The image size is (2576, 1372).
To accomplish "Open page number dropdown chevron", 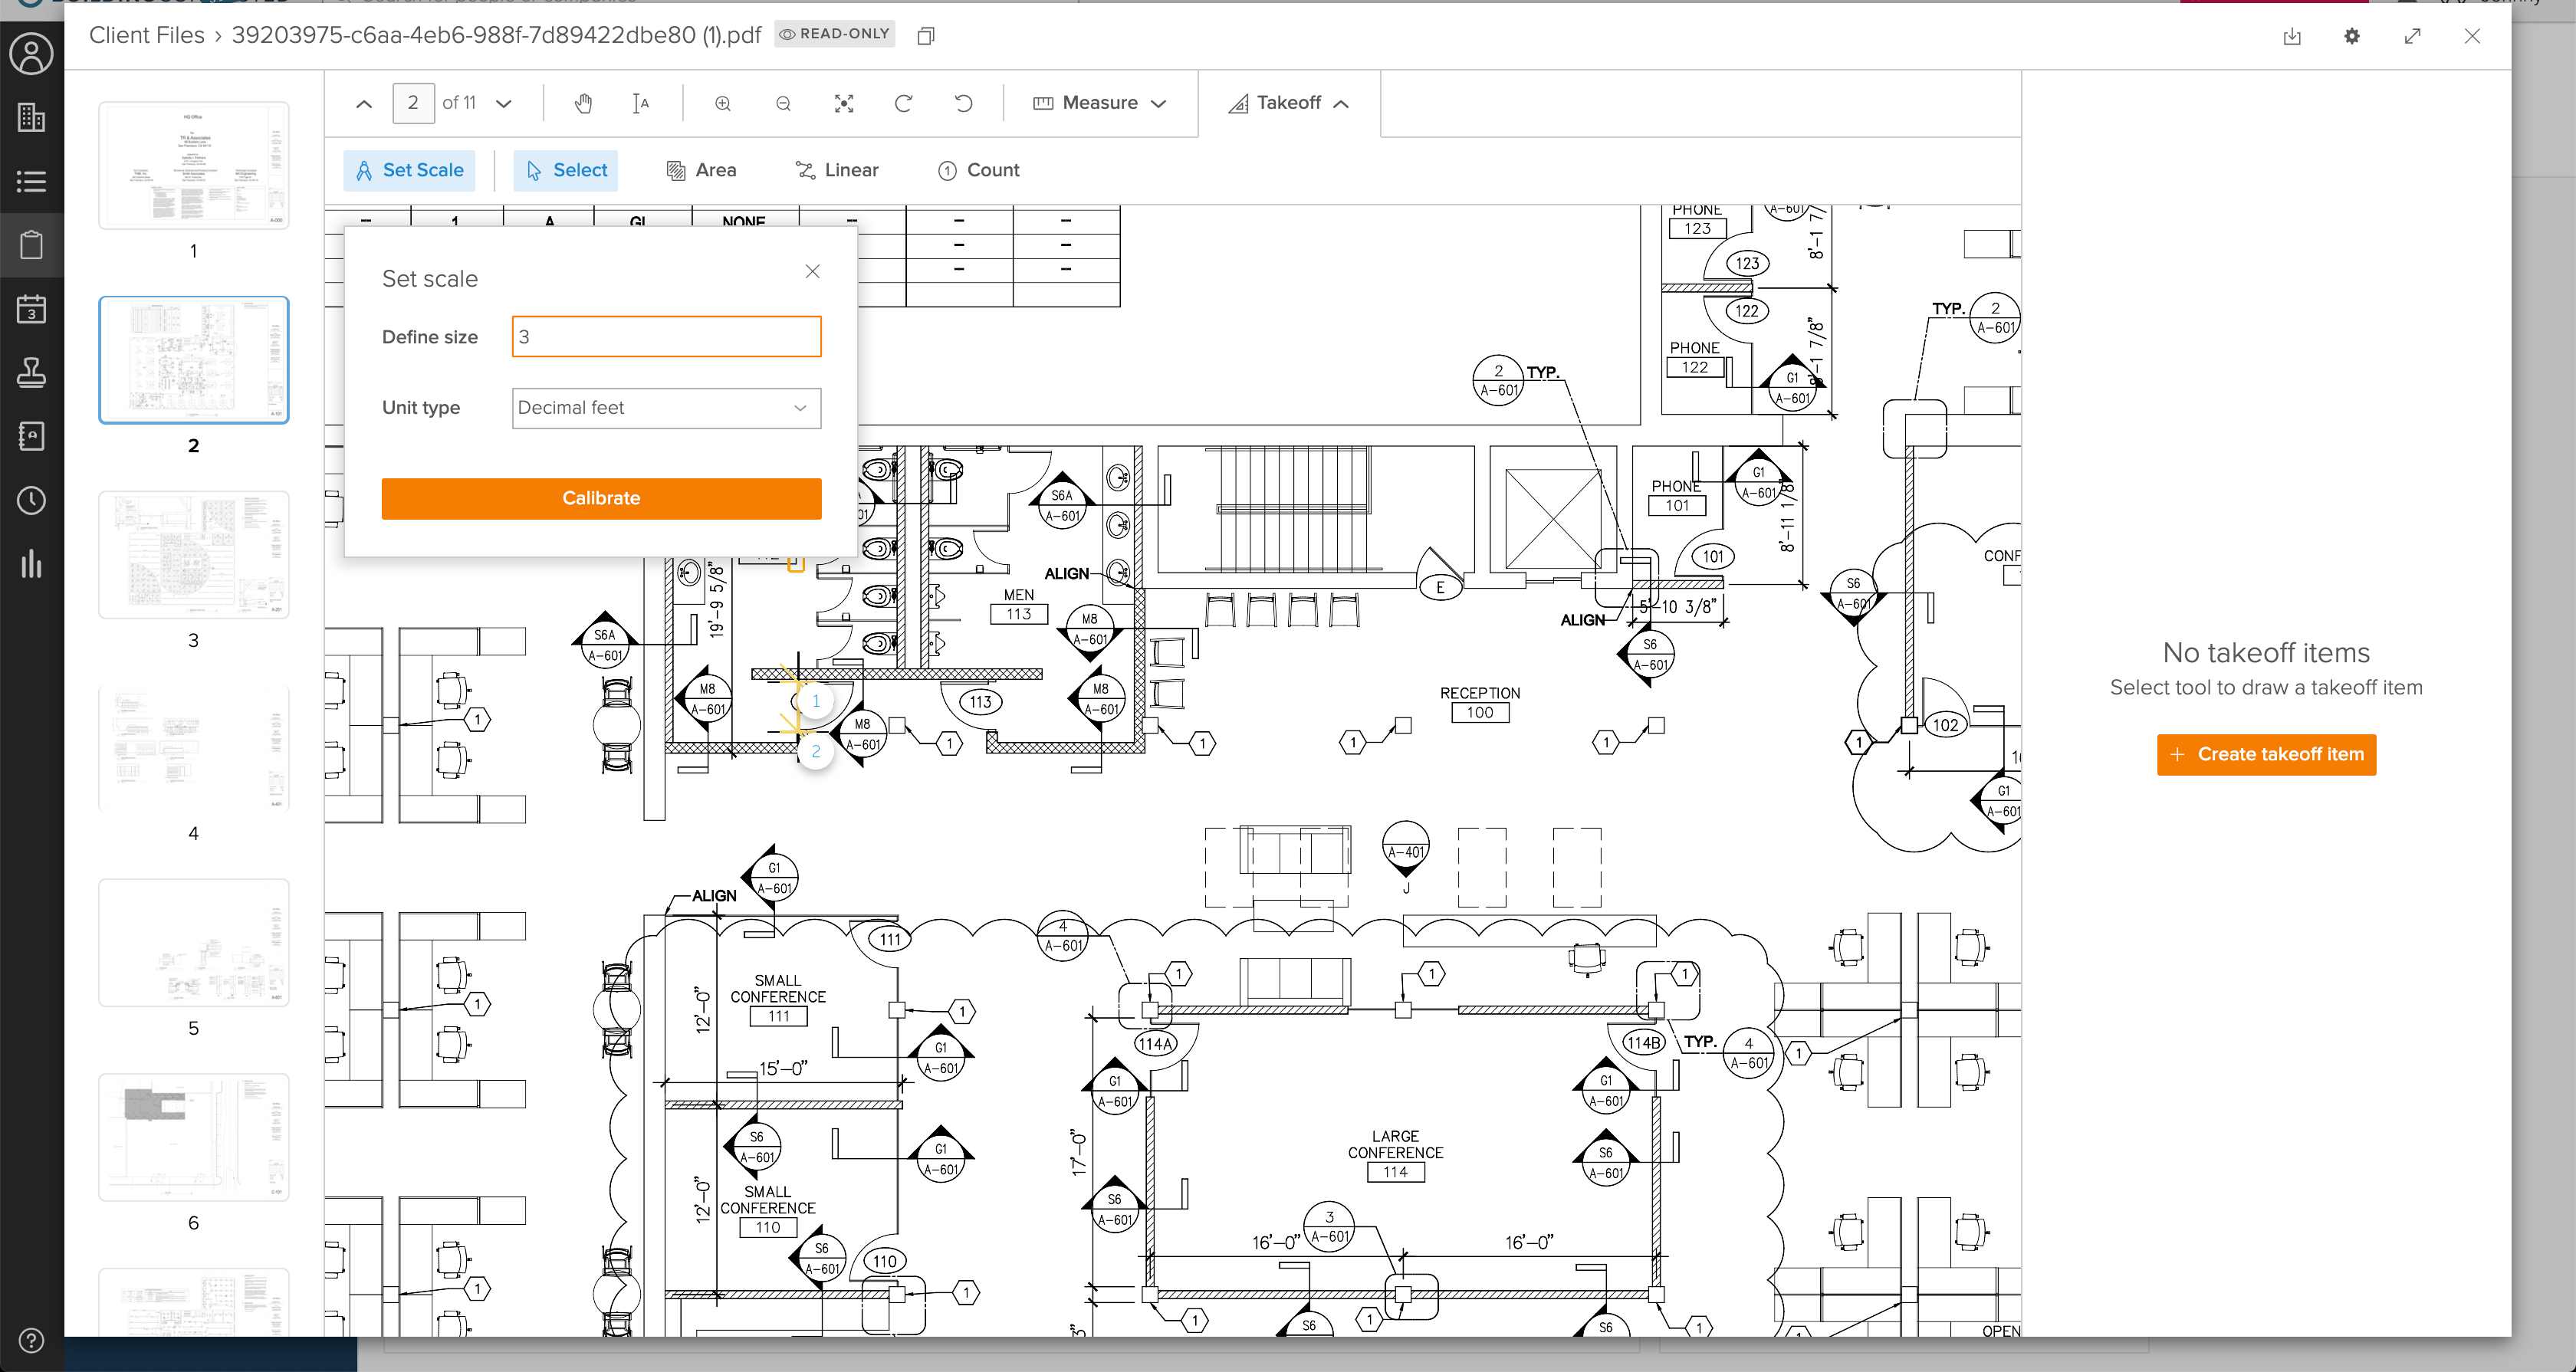I will pyautogui.click(x=504, y=103).
